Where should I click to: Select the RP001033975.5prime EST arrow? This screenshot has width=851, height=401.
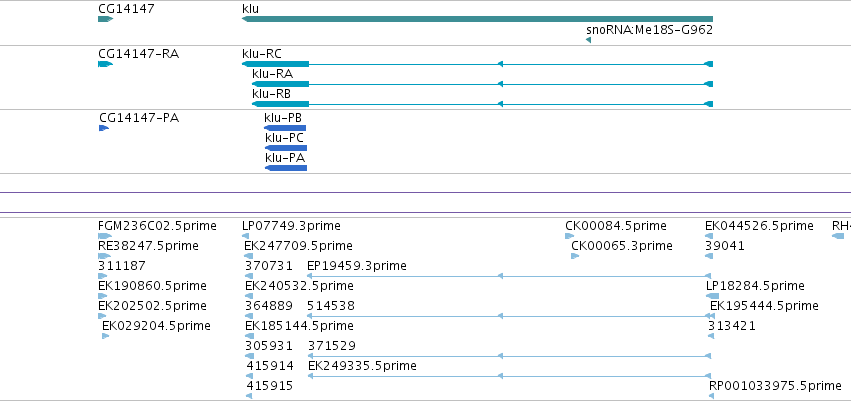pyautogui.click(x=712, y=396)
